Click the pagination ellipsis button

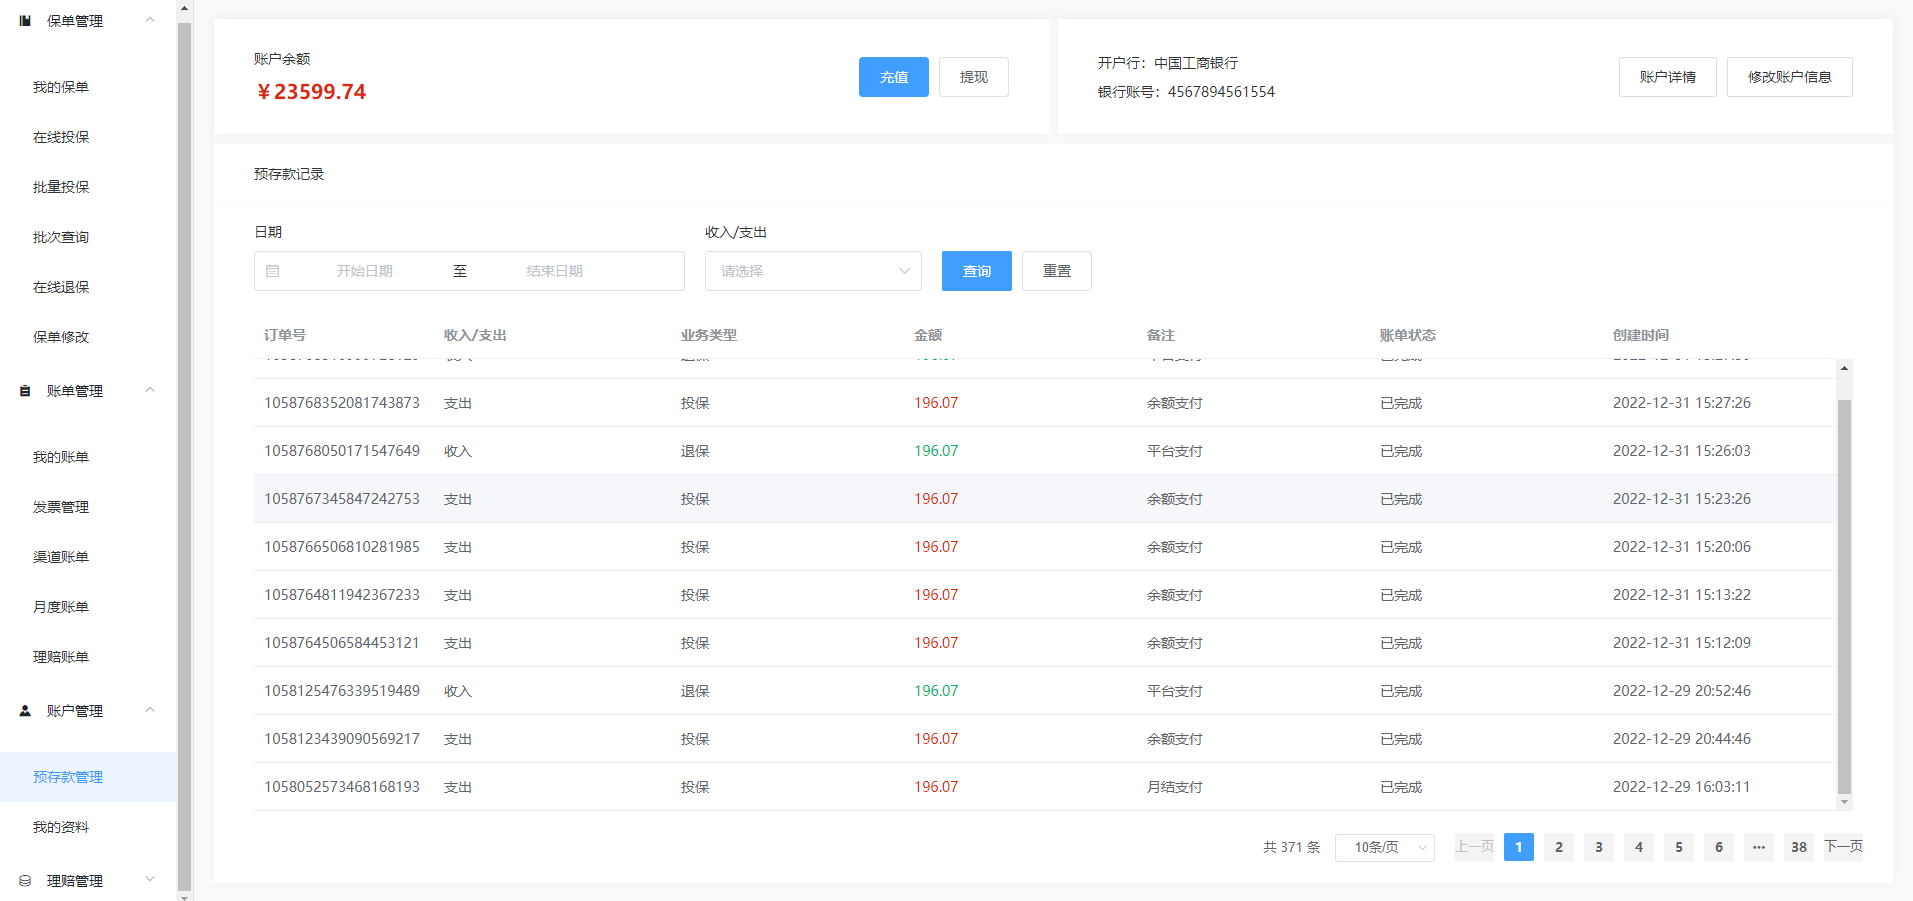point(1758,847)
